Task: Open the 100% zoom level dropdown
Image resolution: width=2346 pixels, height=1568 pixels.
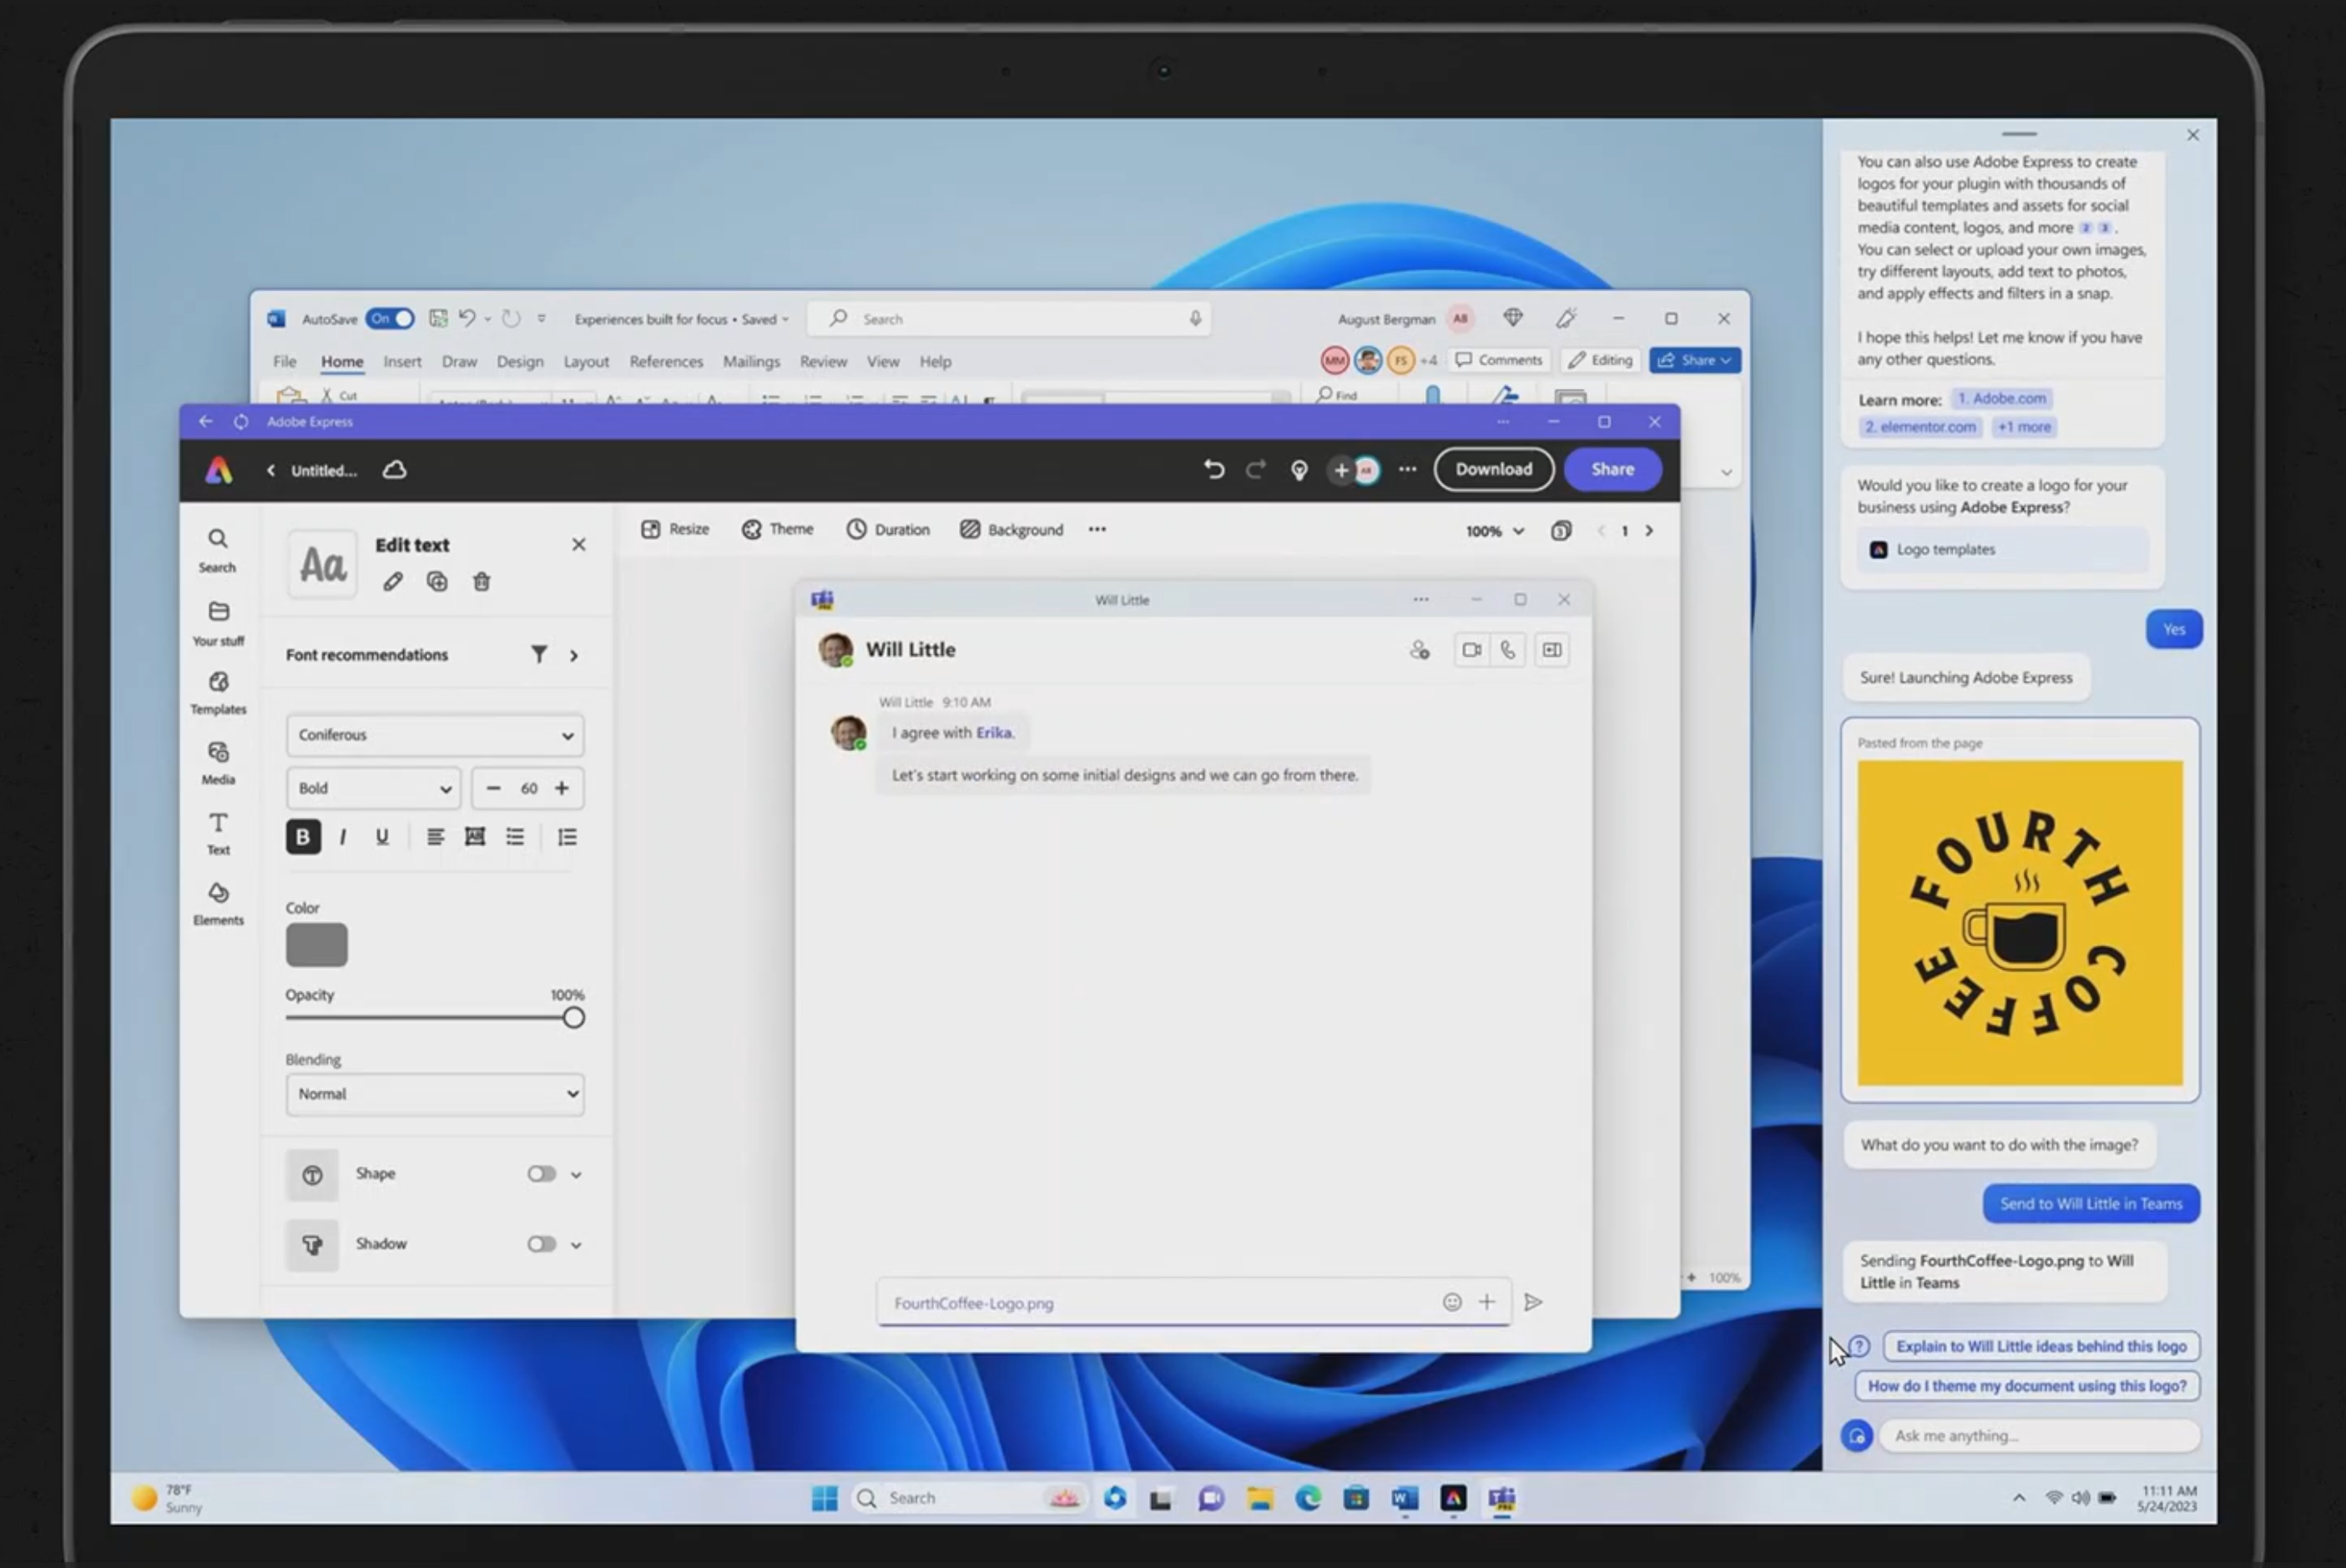Action: tap(1493, 530)
